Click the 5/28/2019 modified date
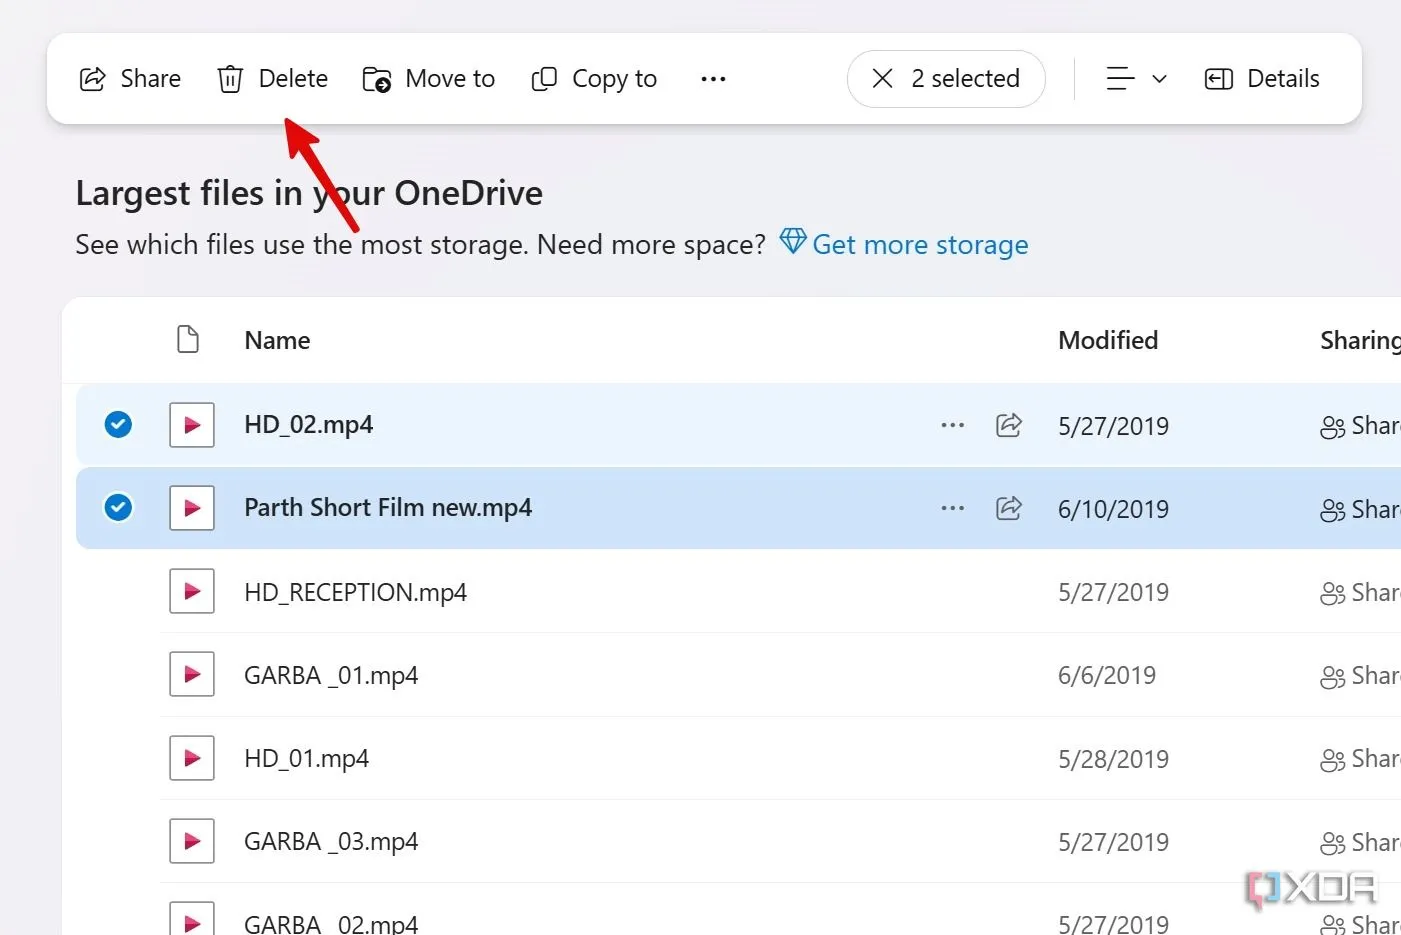The image size is (1401, 935). click(1113, 759)
